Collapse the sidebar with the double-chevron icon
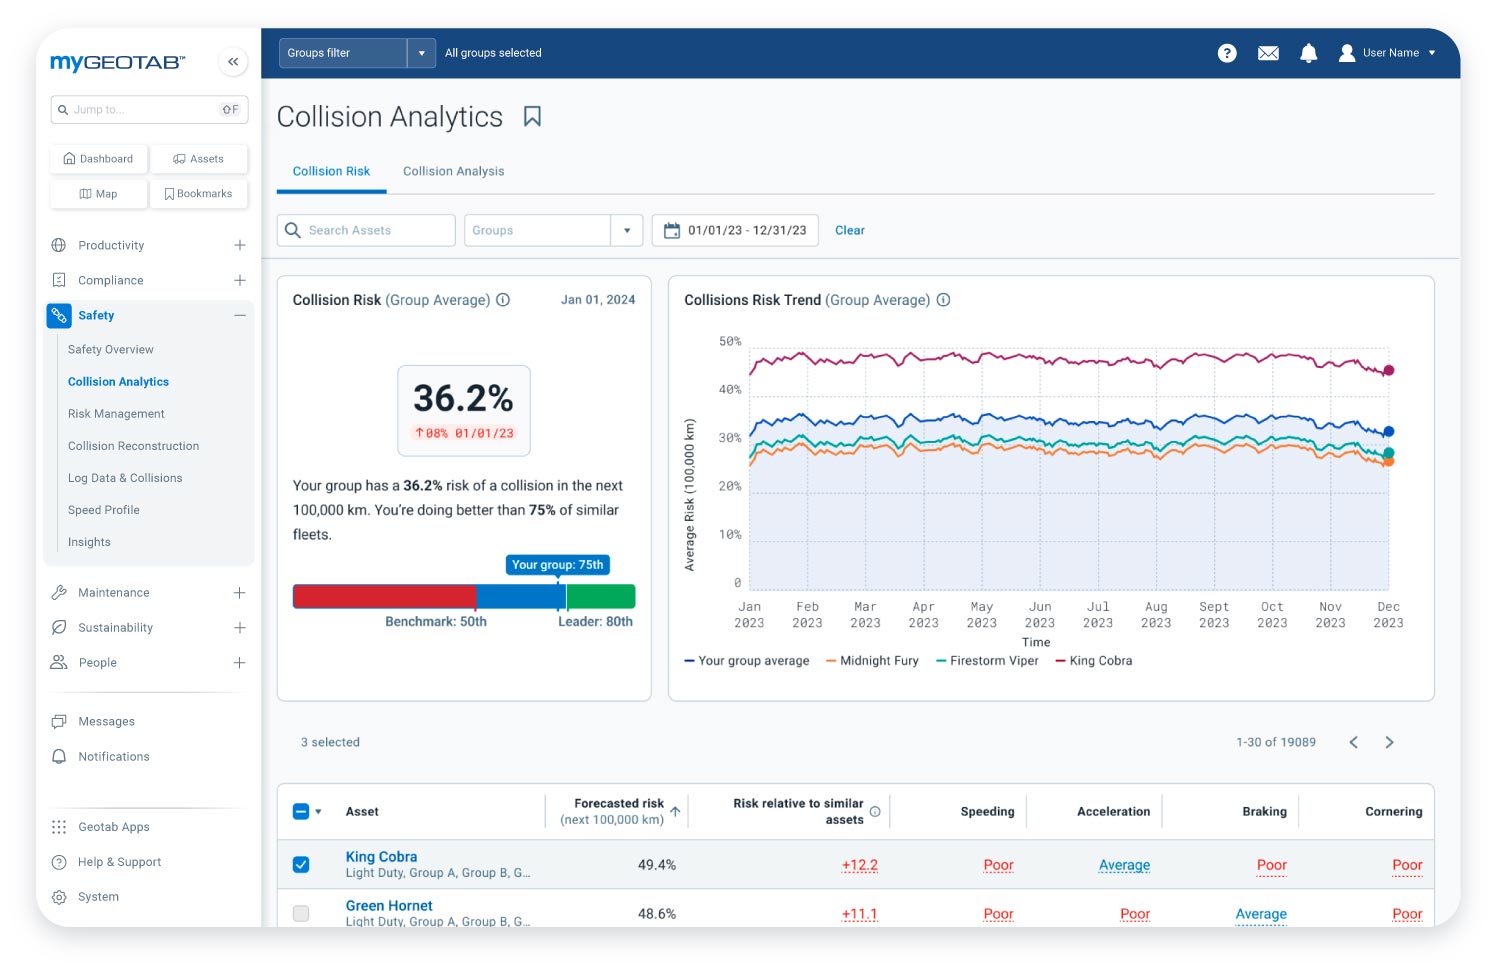 [x=233, y=62]
